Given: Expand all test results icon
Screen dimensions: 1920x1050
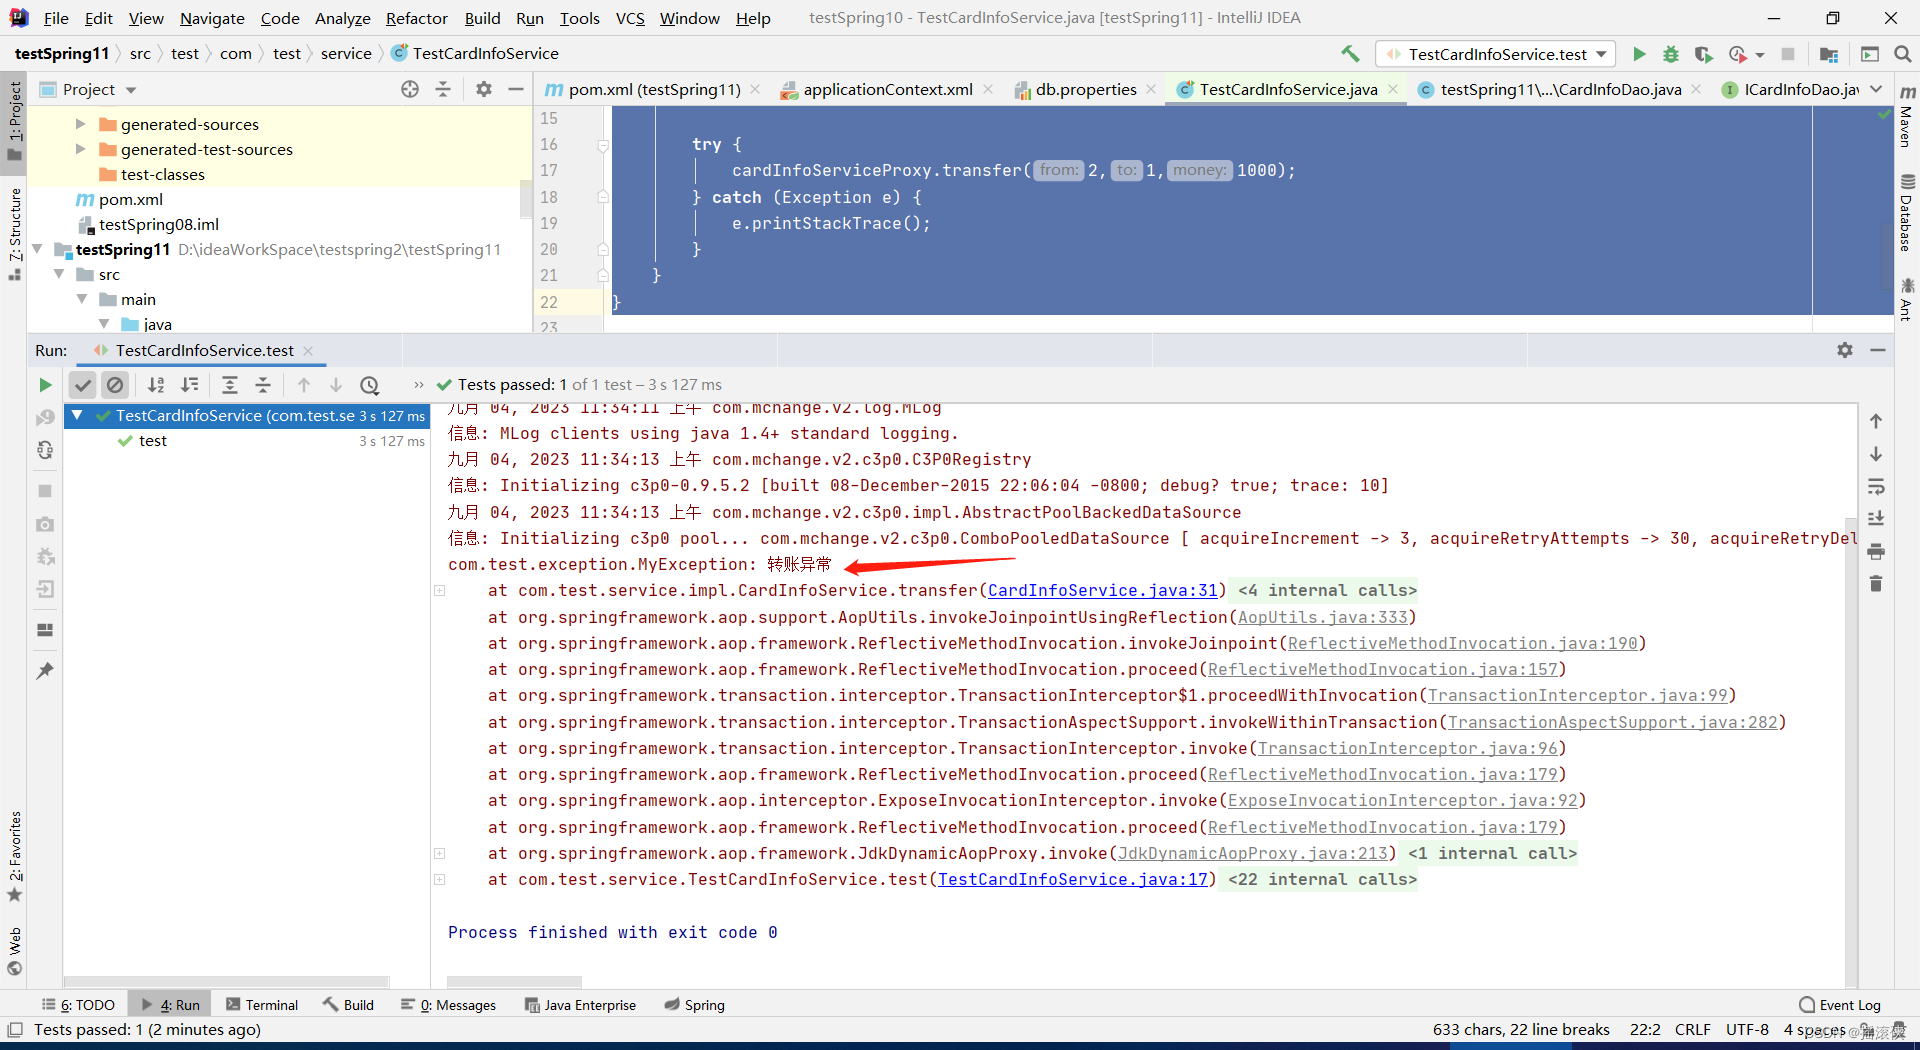Looking at the screenshot, I should tap(230, 385).
